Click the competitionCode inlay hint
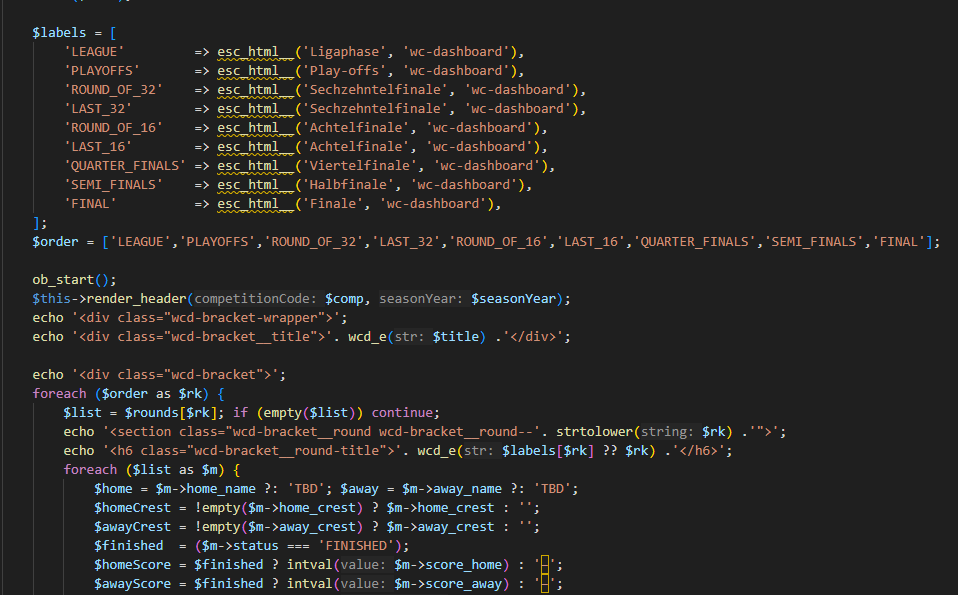Screen dimensions: 958x595 [x=260, y=298]
